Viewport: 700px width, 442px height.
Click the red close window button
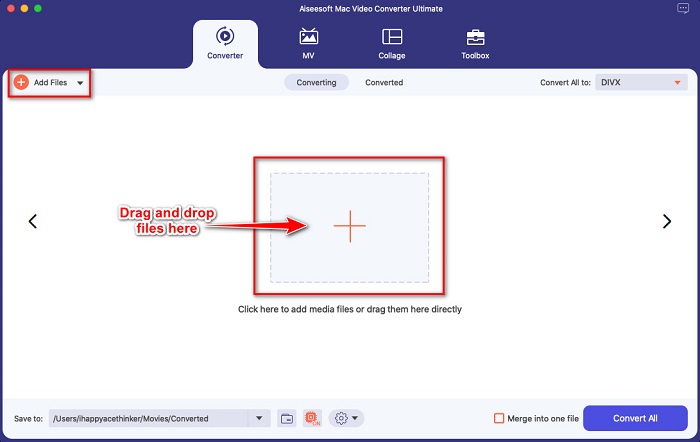coord(11,8)
